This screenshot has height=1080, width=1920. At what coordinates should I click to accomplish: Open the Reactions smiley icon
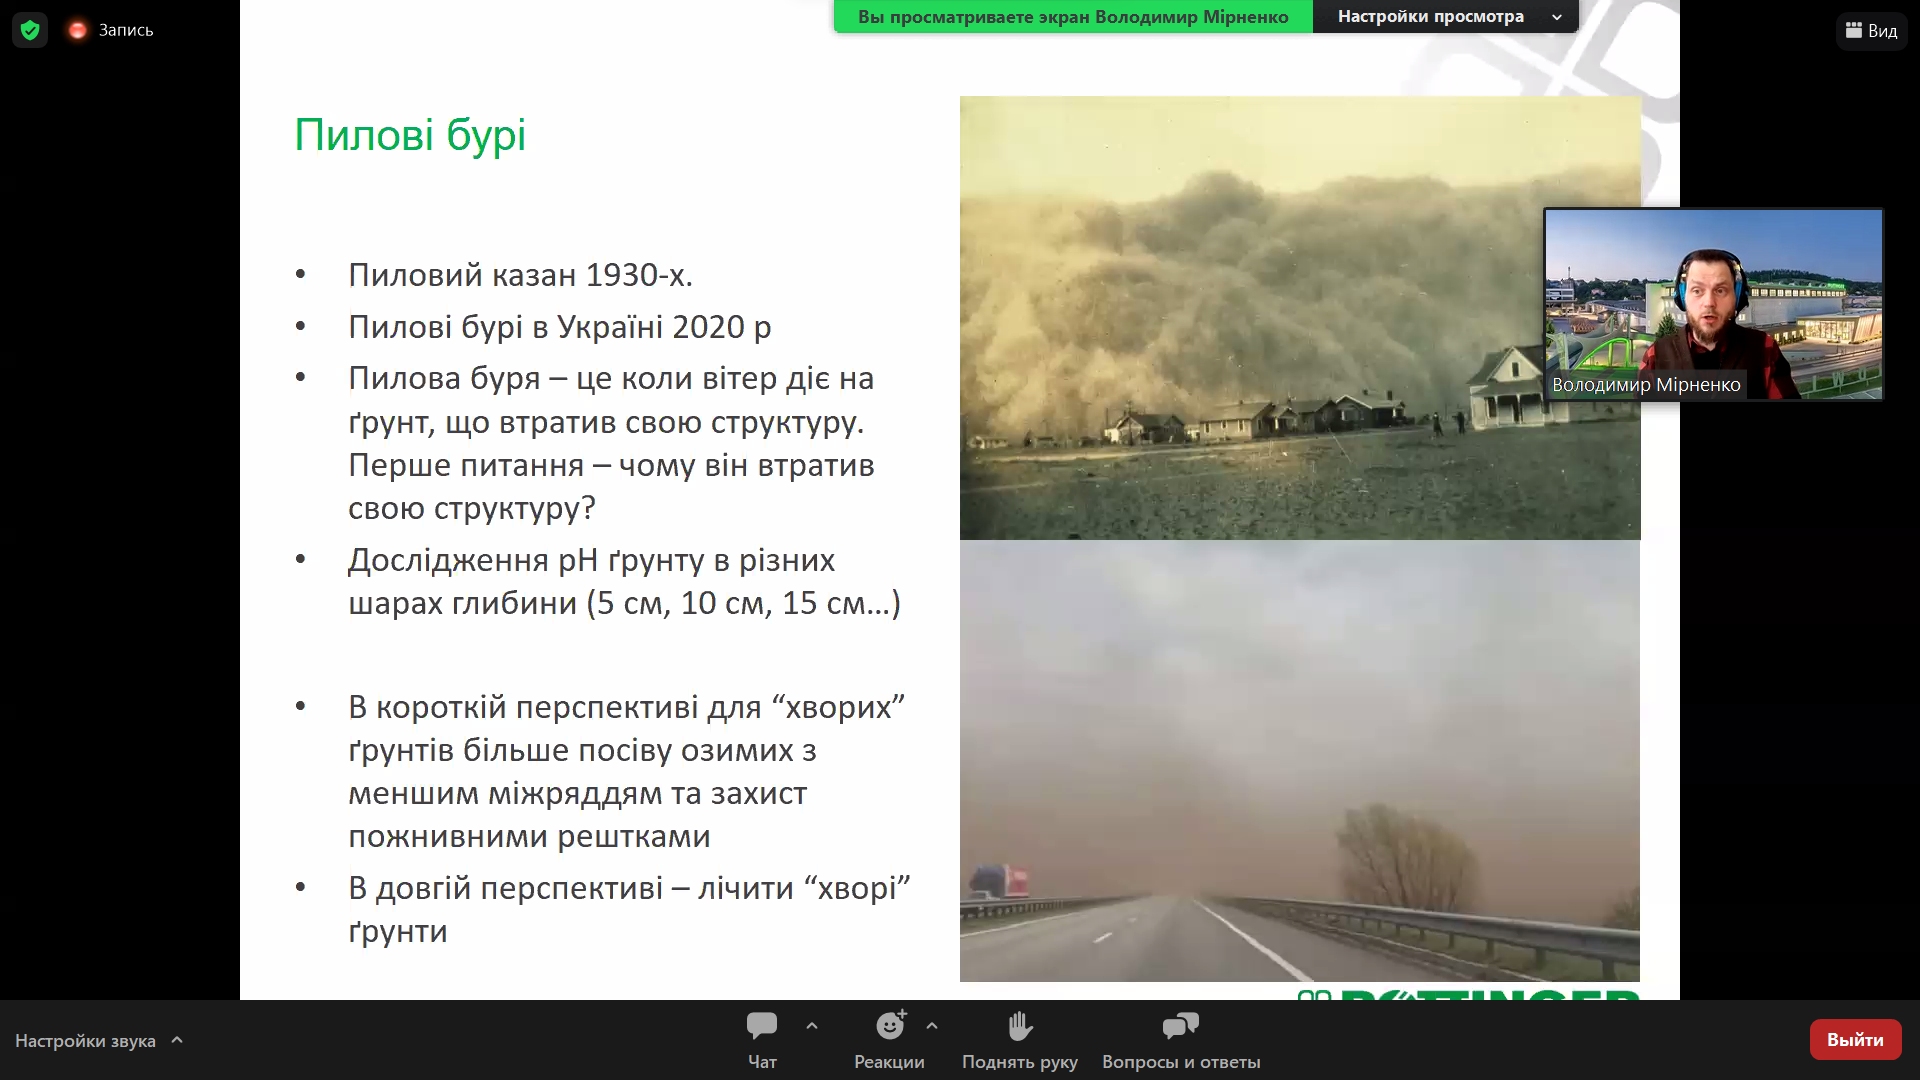890,1025
